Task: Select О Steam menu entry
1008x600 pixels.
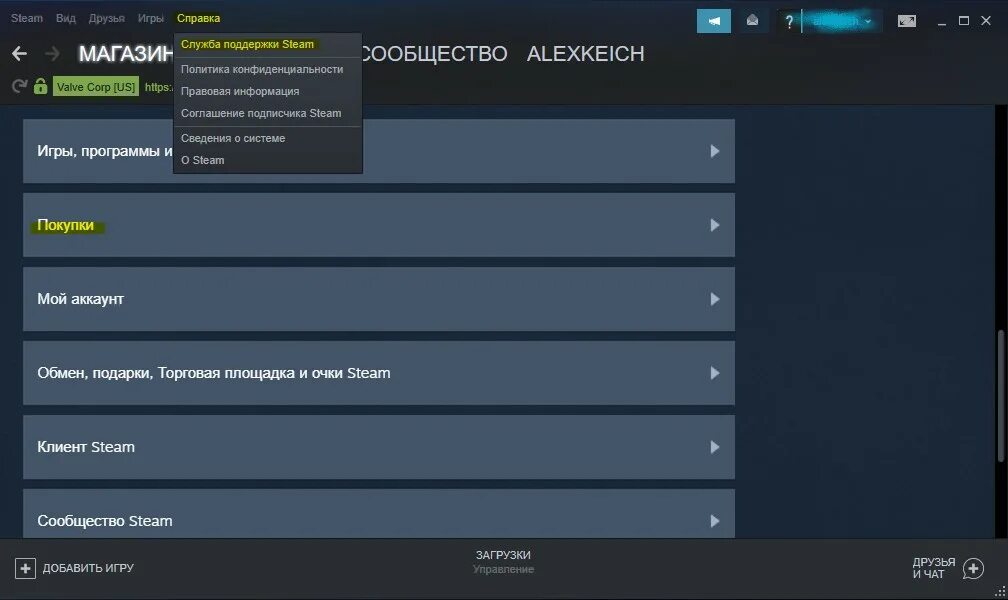Action: pyautogui.click(x=267, y=160)
